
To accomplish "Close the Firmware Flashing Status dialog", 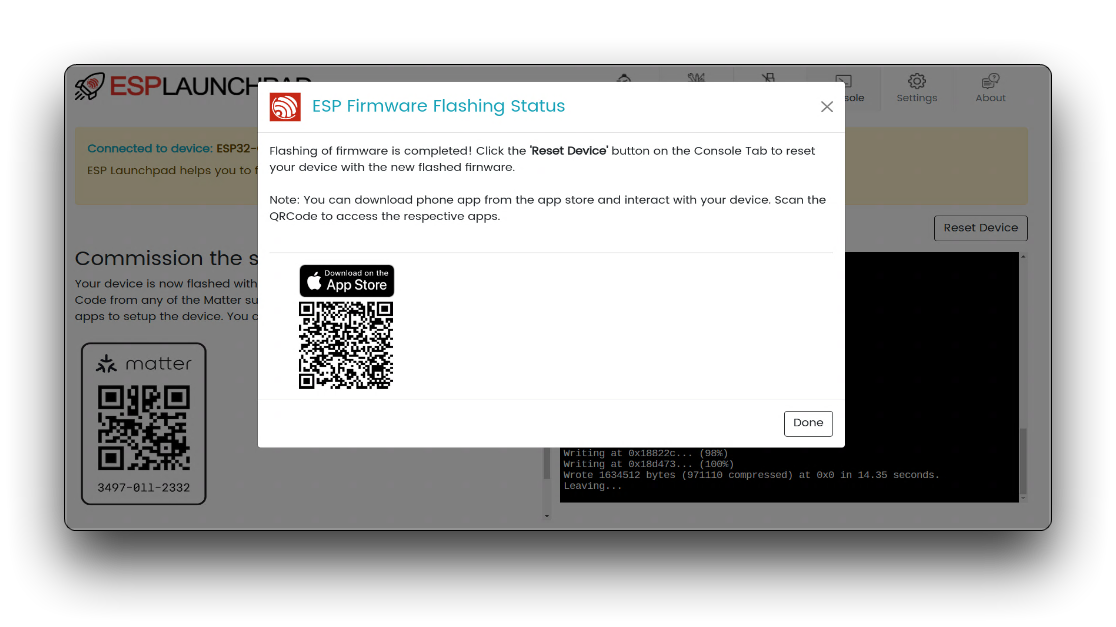I will pyautogui.click(x=826, y=107).
